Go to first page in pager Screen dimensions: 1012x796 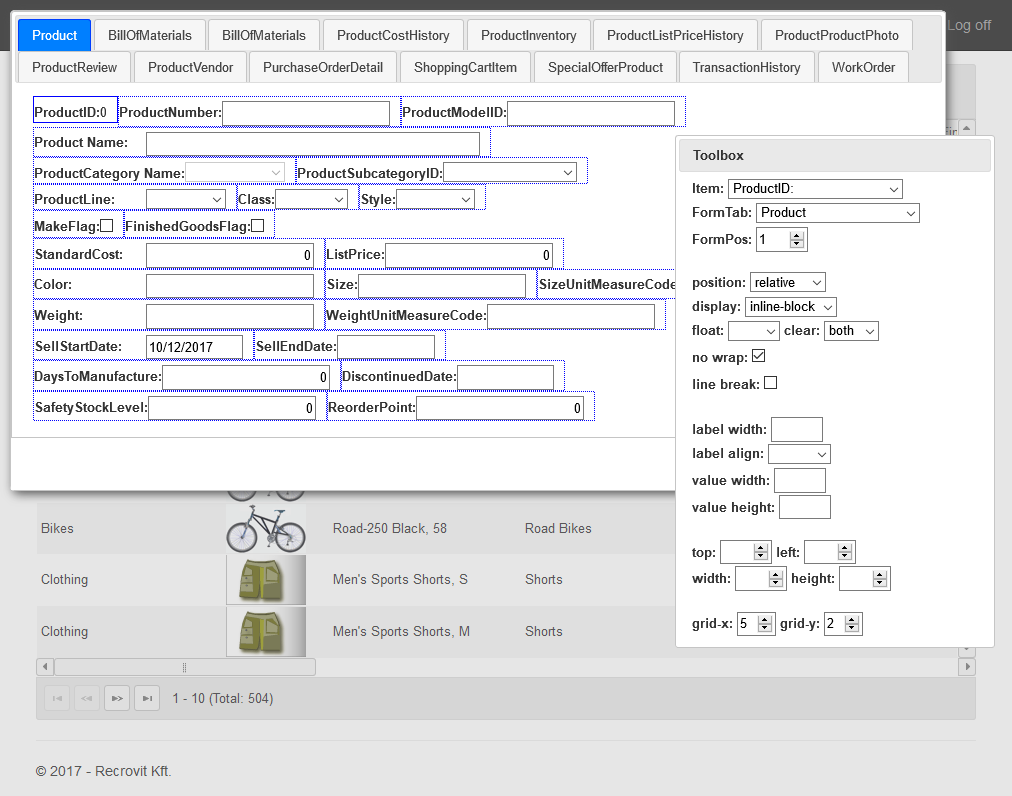pyautogui.click(x=57, y=698)
